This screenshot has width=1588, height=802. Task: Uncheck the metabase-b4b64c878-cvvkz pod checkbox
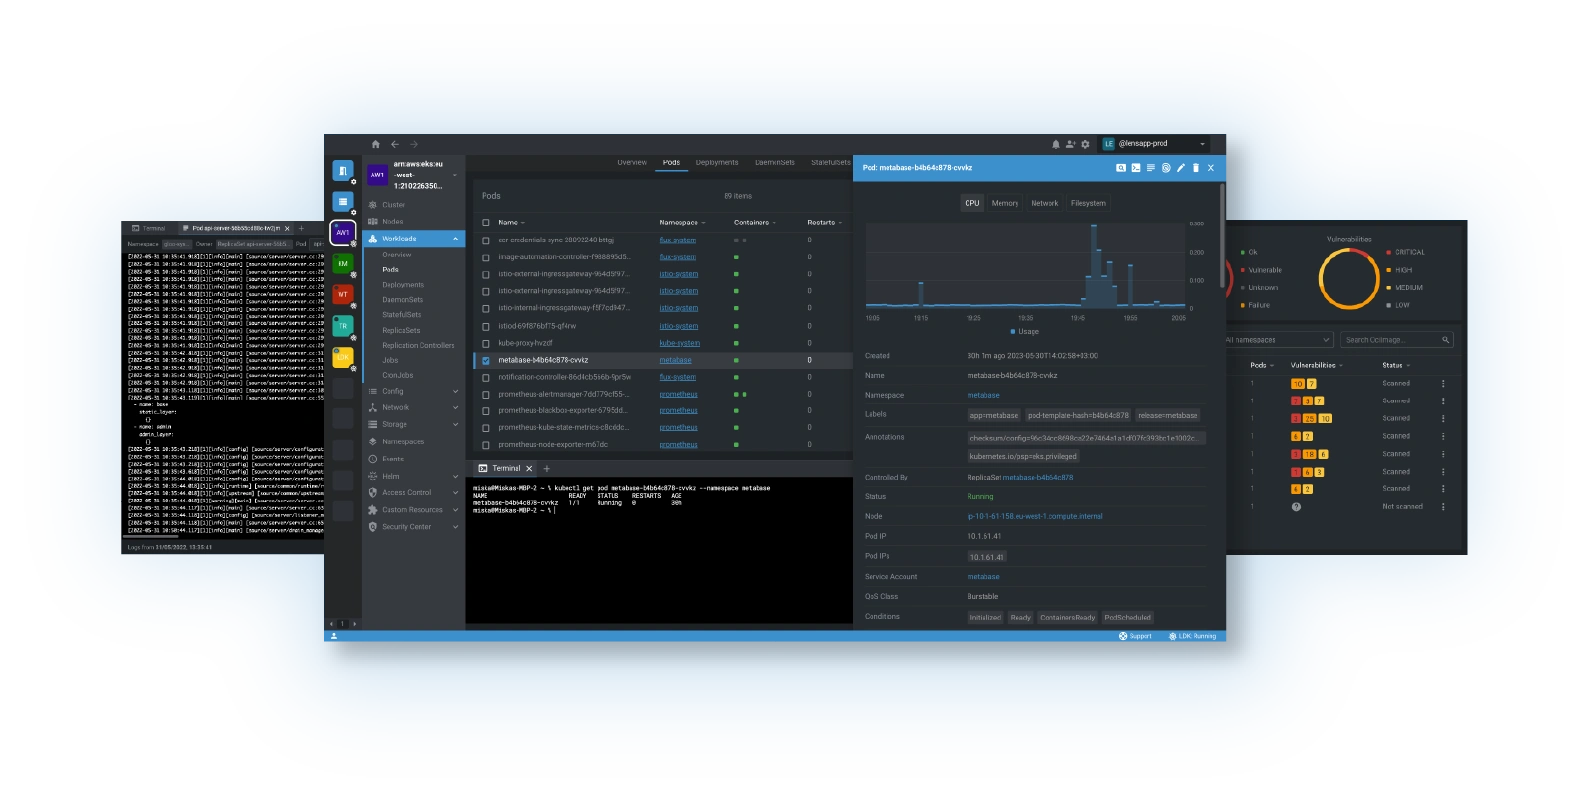pyautogui.click(x=486, y=360)
